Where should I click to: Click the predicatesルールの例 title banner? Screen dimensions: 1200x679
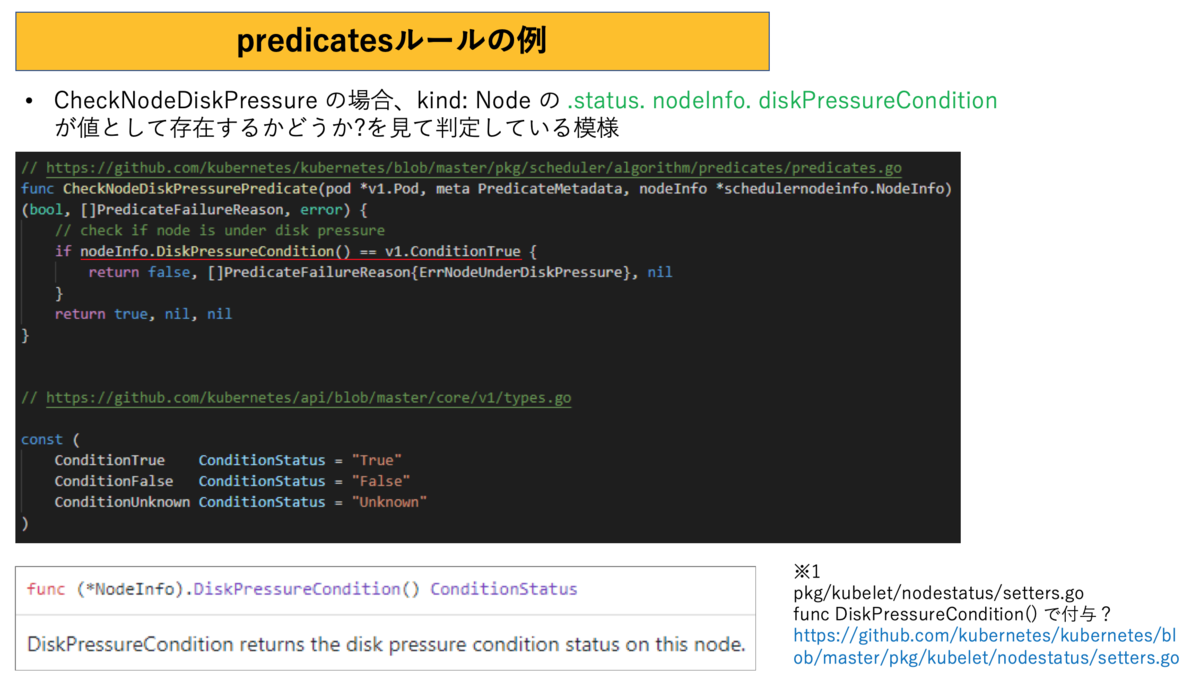coord(392,42)
